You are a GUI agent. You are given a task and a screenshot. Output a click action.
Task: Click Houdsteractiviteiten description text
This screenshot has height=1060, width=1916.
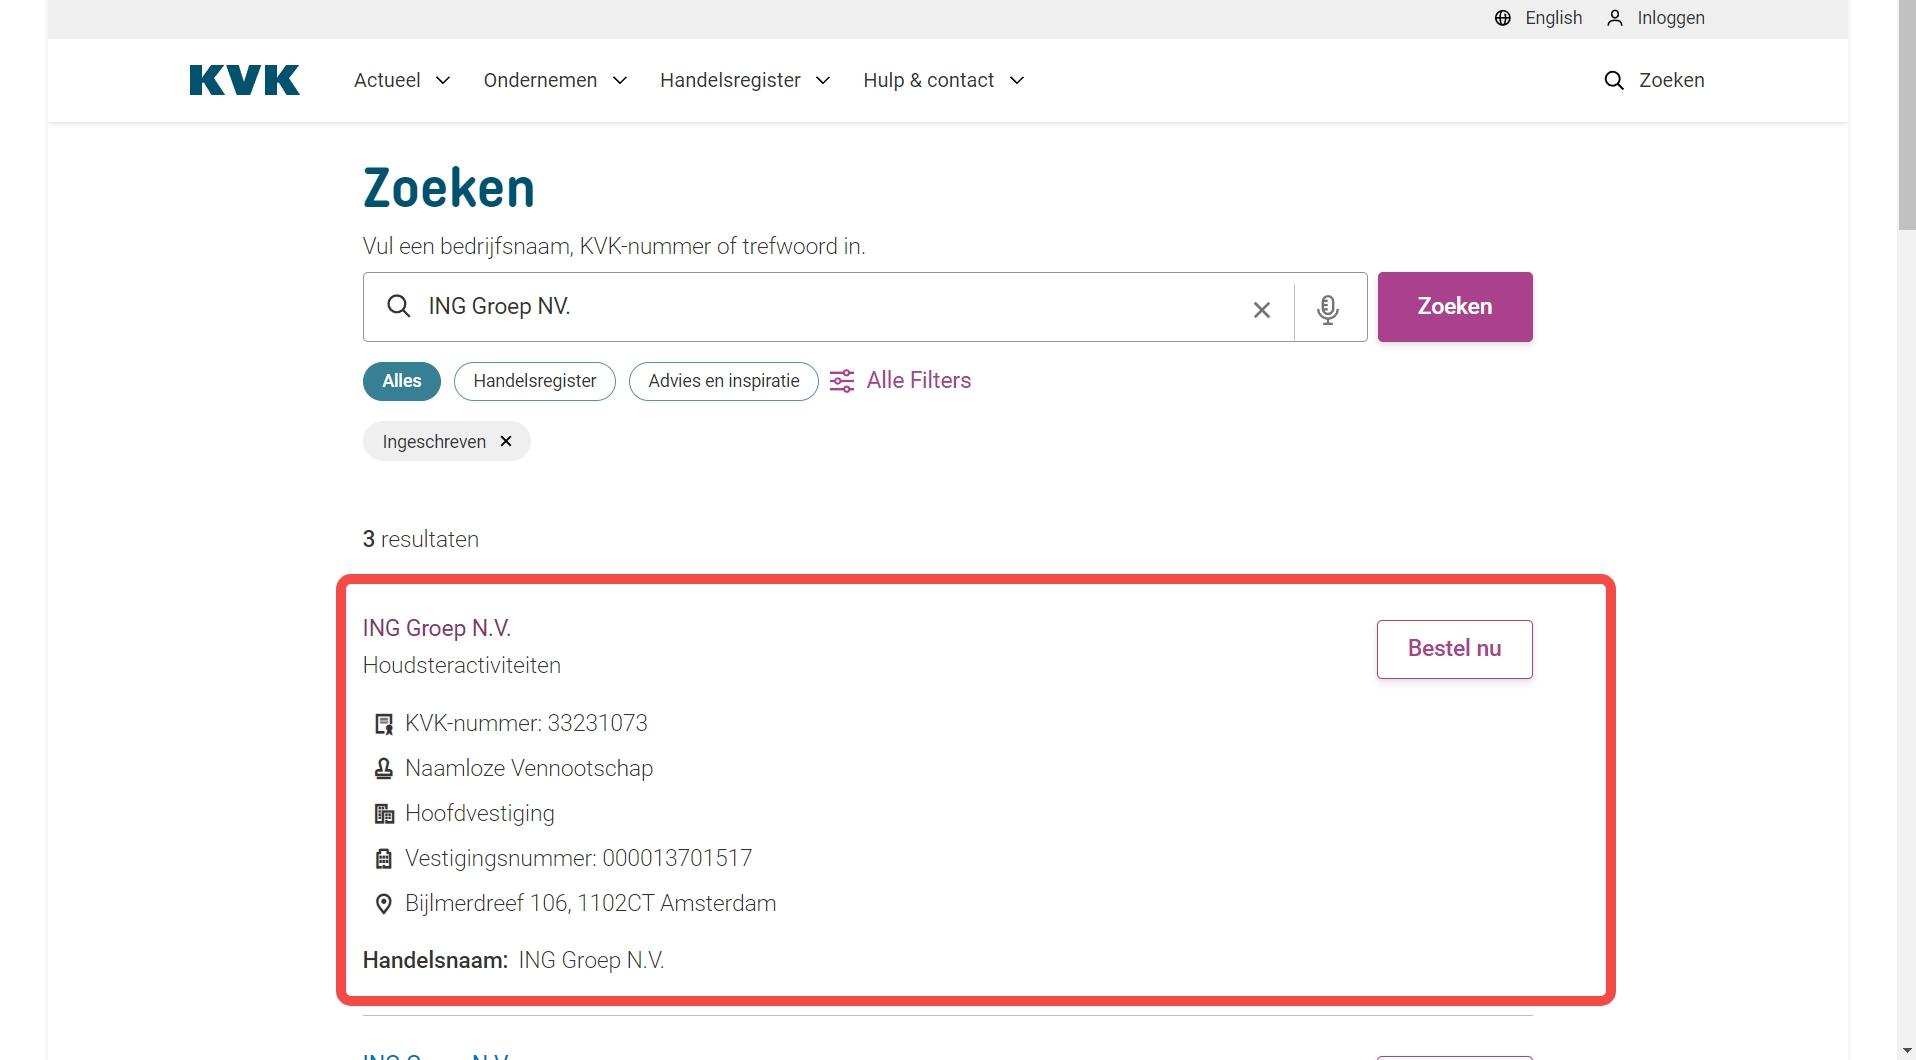pos(462,665)
